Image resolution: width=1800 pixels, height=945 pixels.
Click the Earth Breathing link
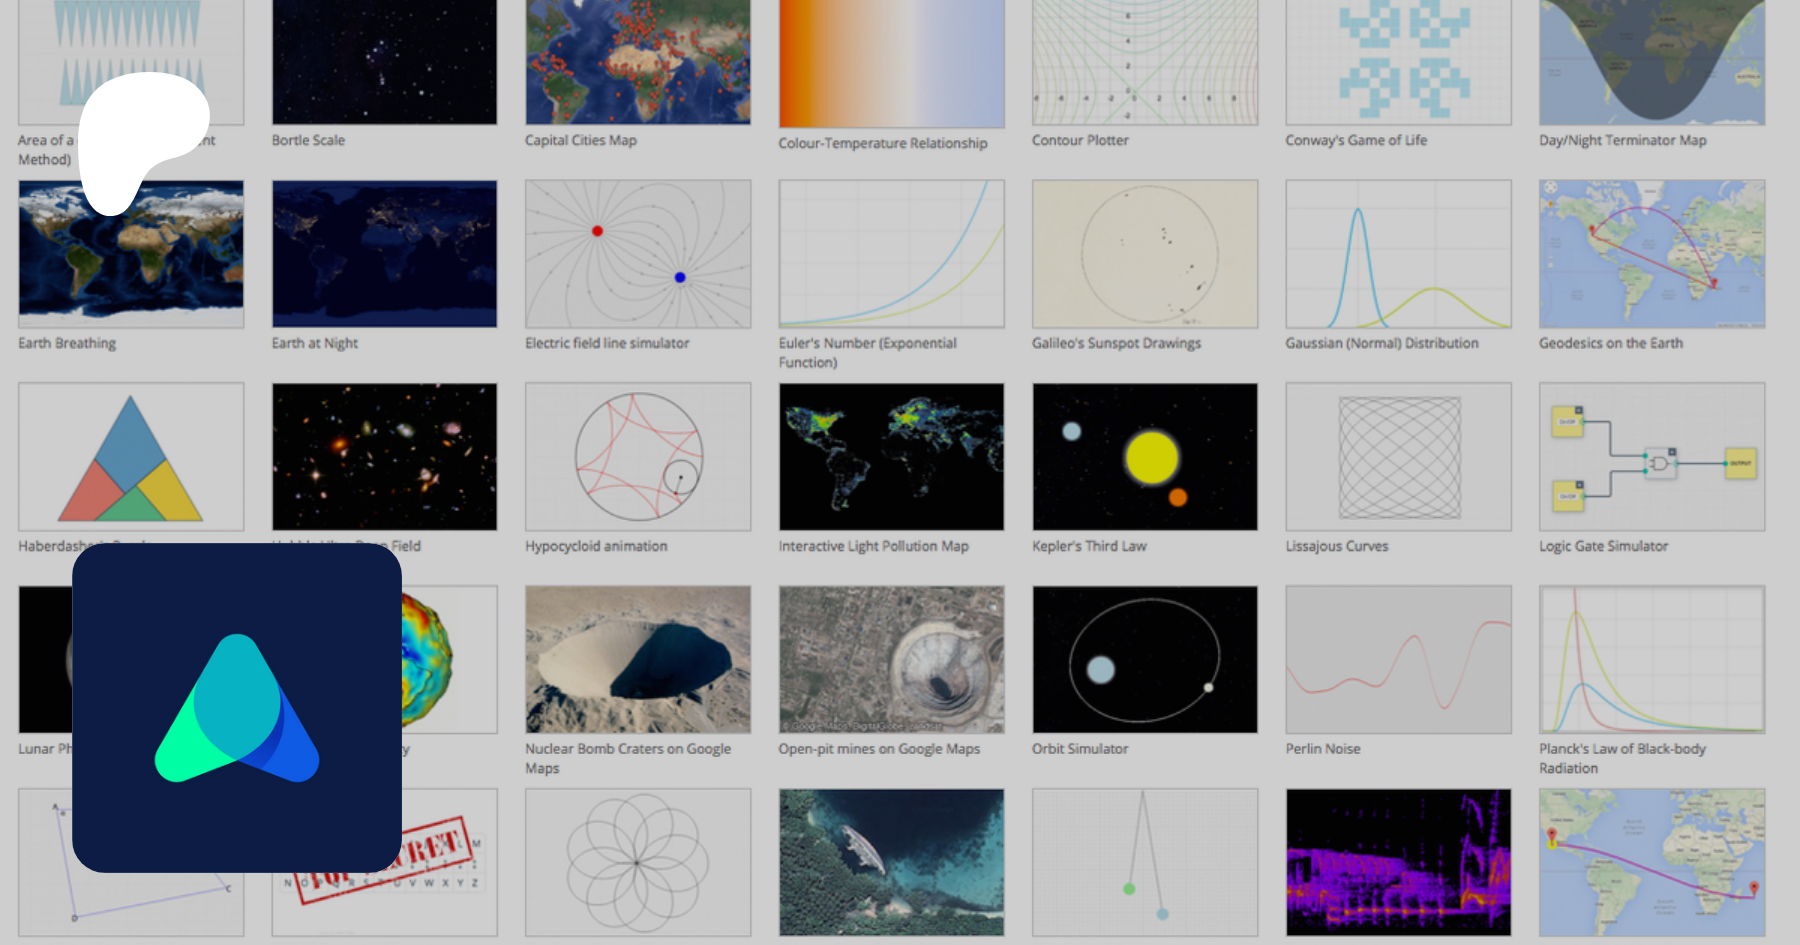(67, 343)
